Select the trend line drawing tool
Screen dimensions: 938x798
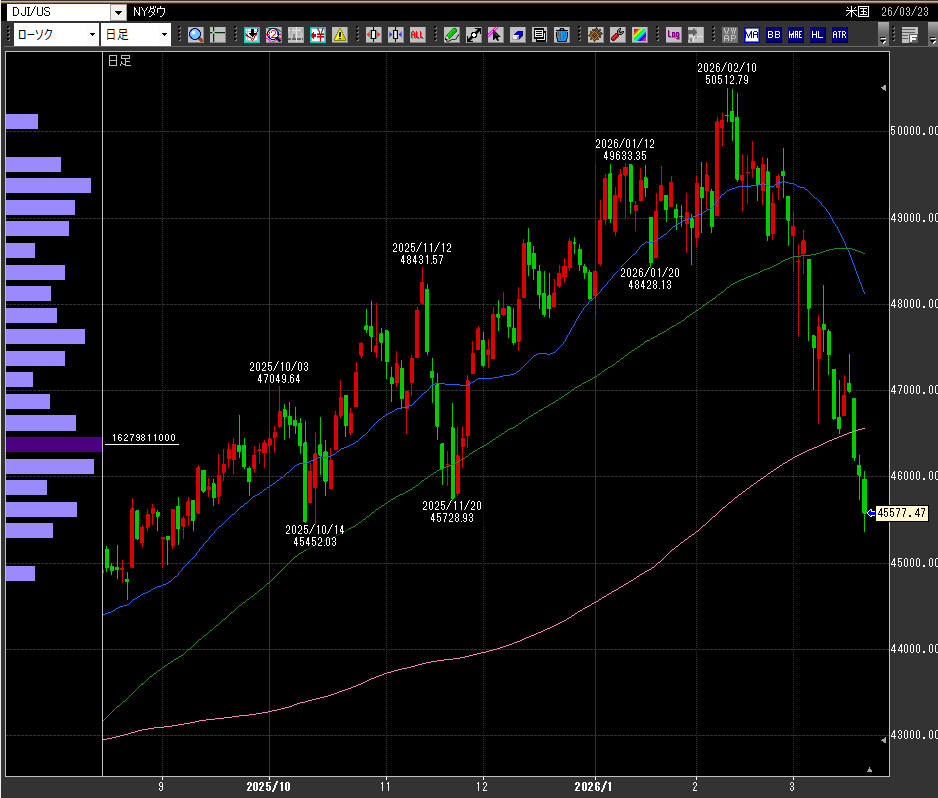(474, 35)
